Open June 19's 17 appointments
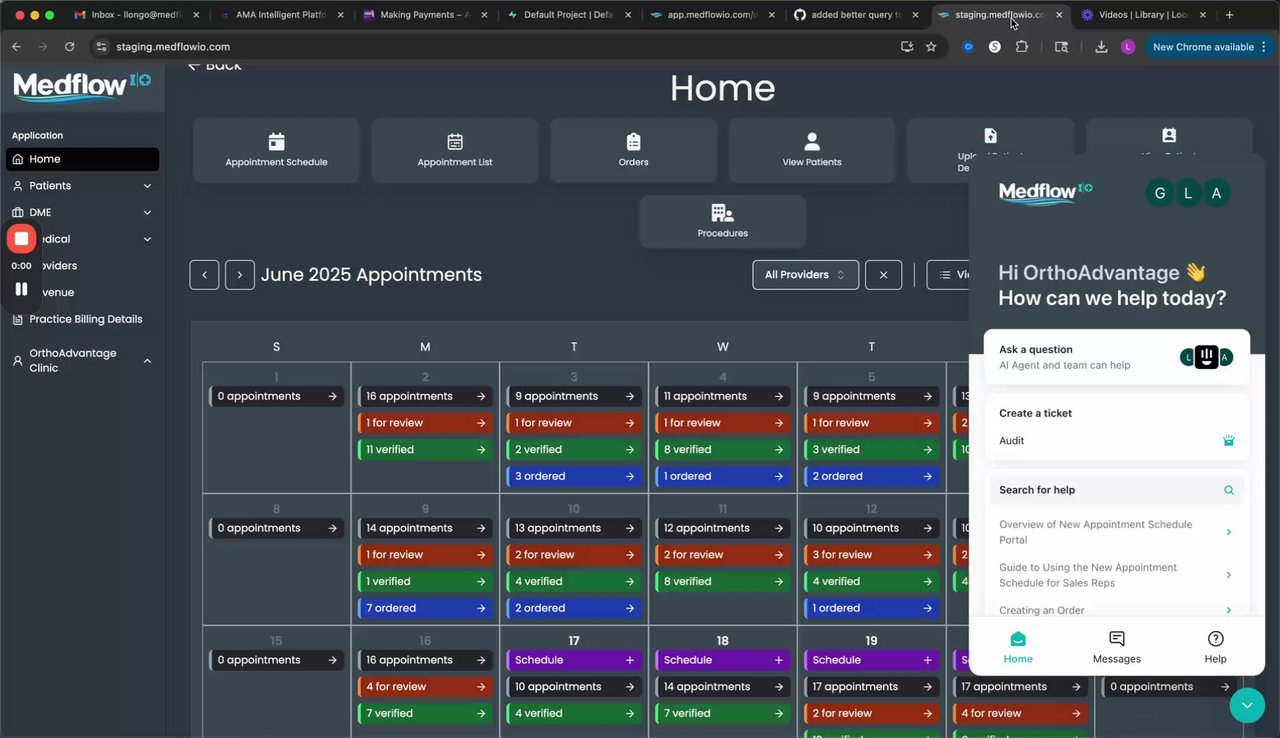1280x738 pixels. [871, 687]
